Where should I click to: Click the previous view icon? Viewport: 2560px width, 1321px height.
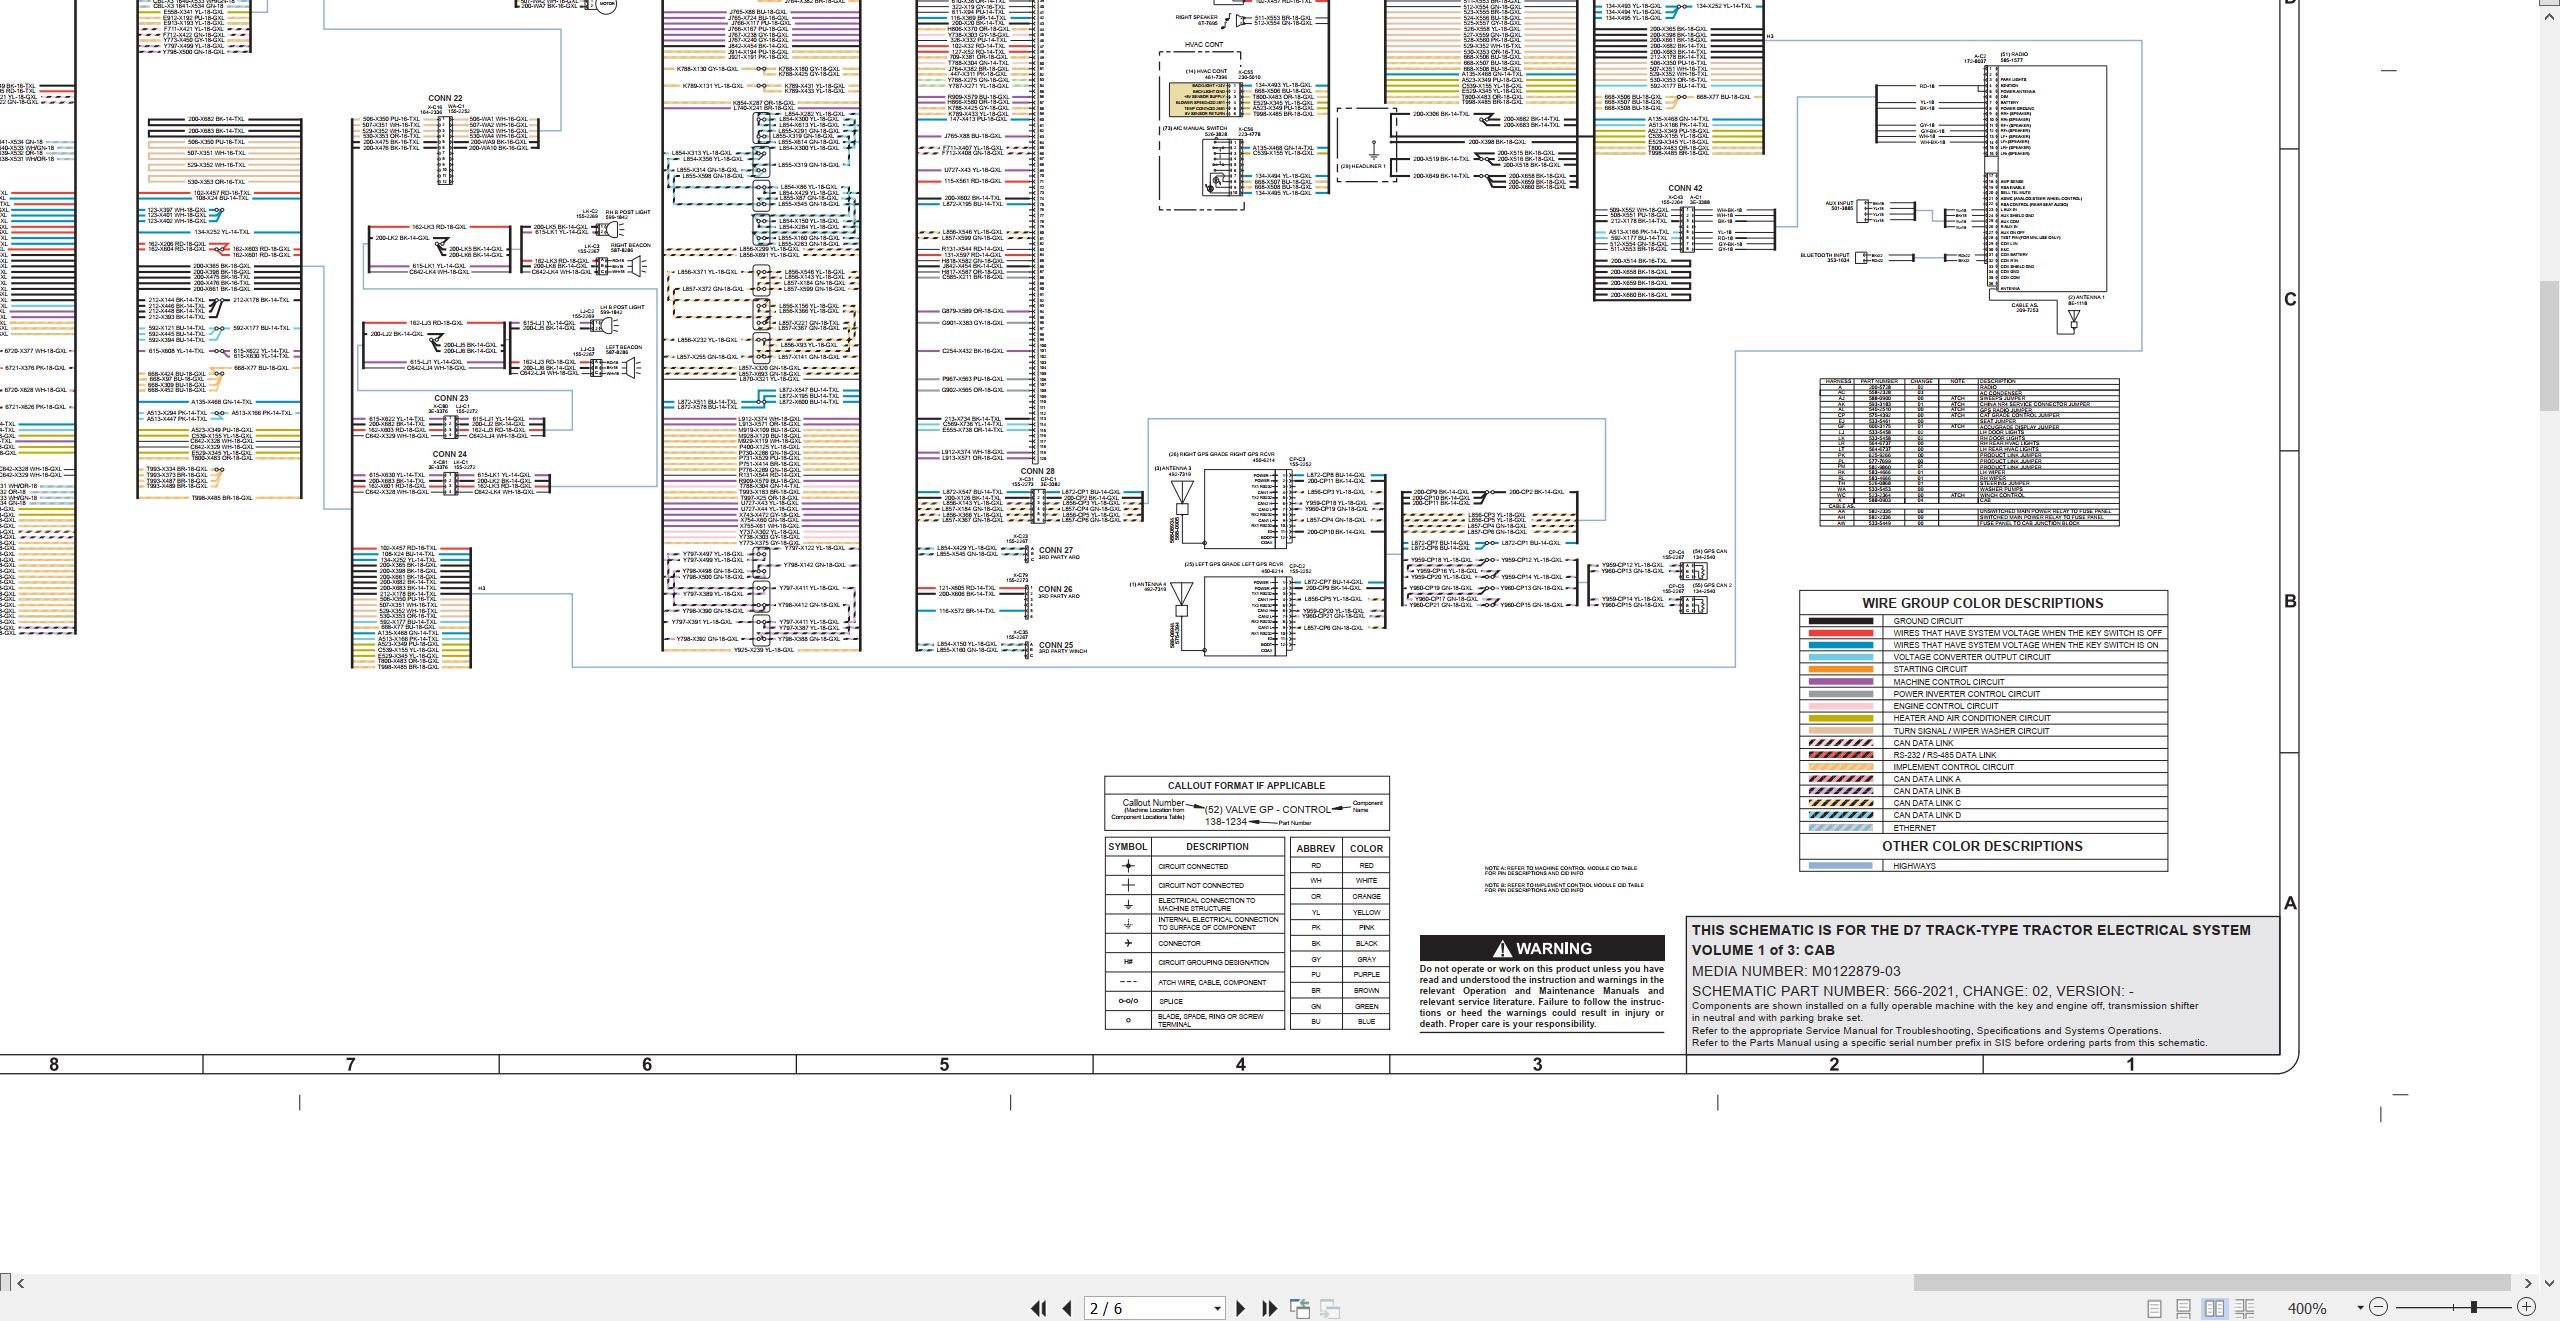click(1300, 1308)
